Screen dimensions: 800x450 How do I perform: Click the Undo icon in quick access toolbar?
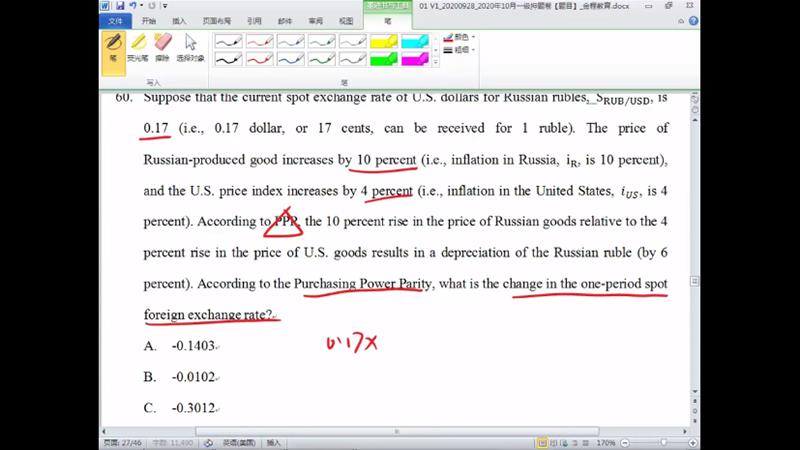click(x=133, y=6)
